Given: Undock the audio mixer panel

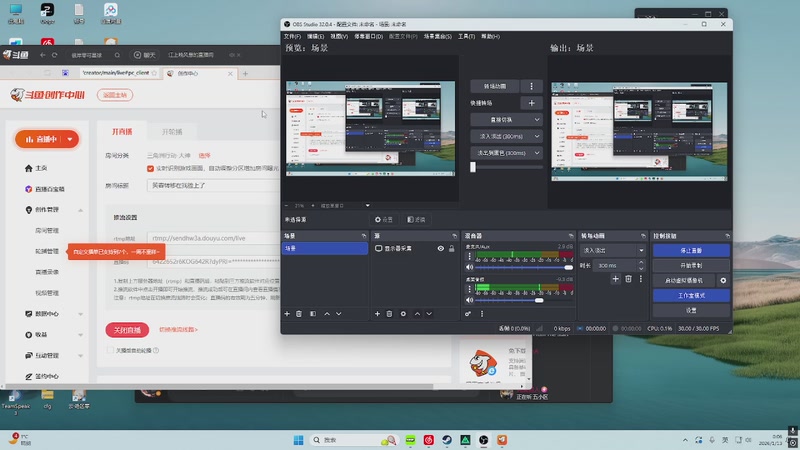Looking at the screenshot, I should click(x=571, y=236).
